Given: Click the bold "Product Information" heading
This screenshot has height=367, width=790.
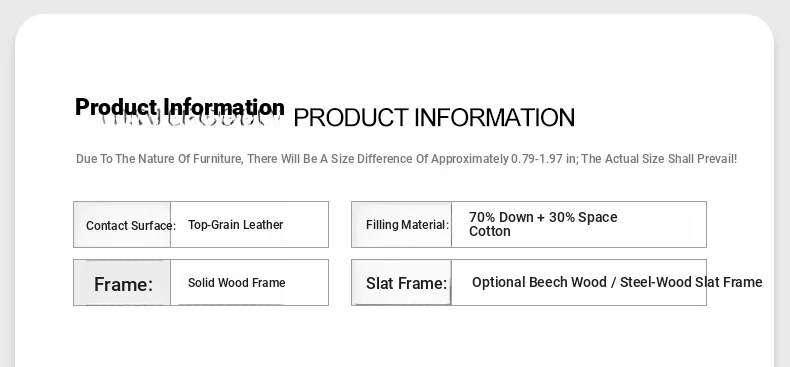Looking at the screenshot, I should (x=180, y=107).
